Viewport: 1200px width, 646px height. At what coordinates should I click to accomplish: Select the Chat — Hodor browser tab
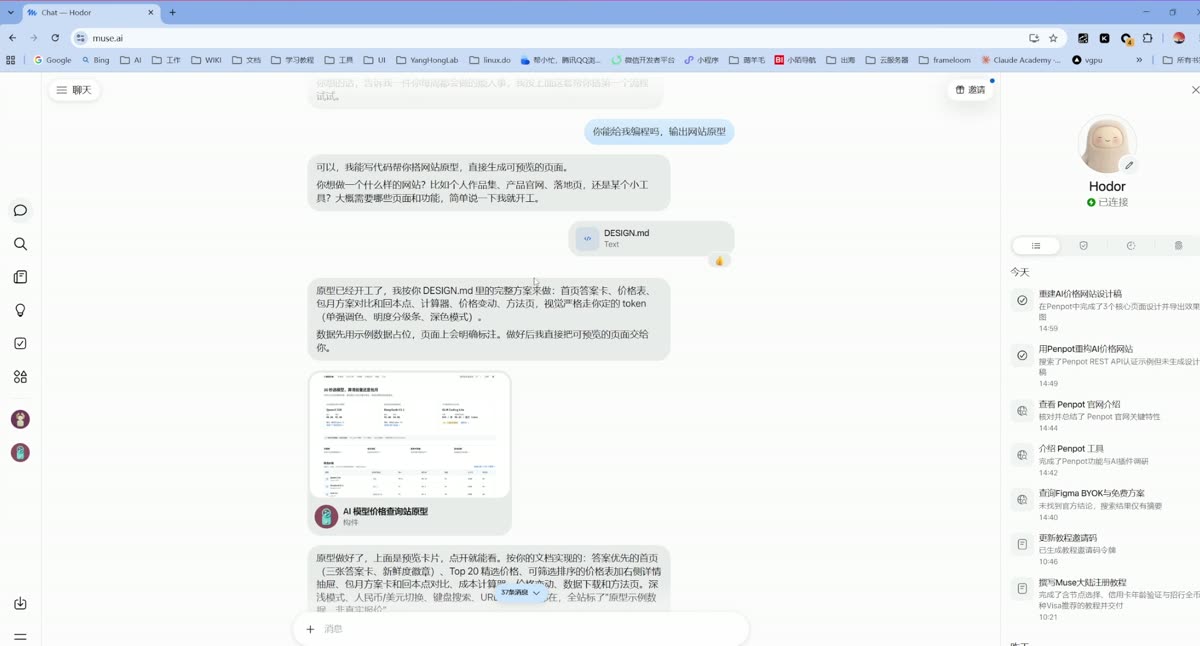pyautogui.click(x=91, y=13)
